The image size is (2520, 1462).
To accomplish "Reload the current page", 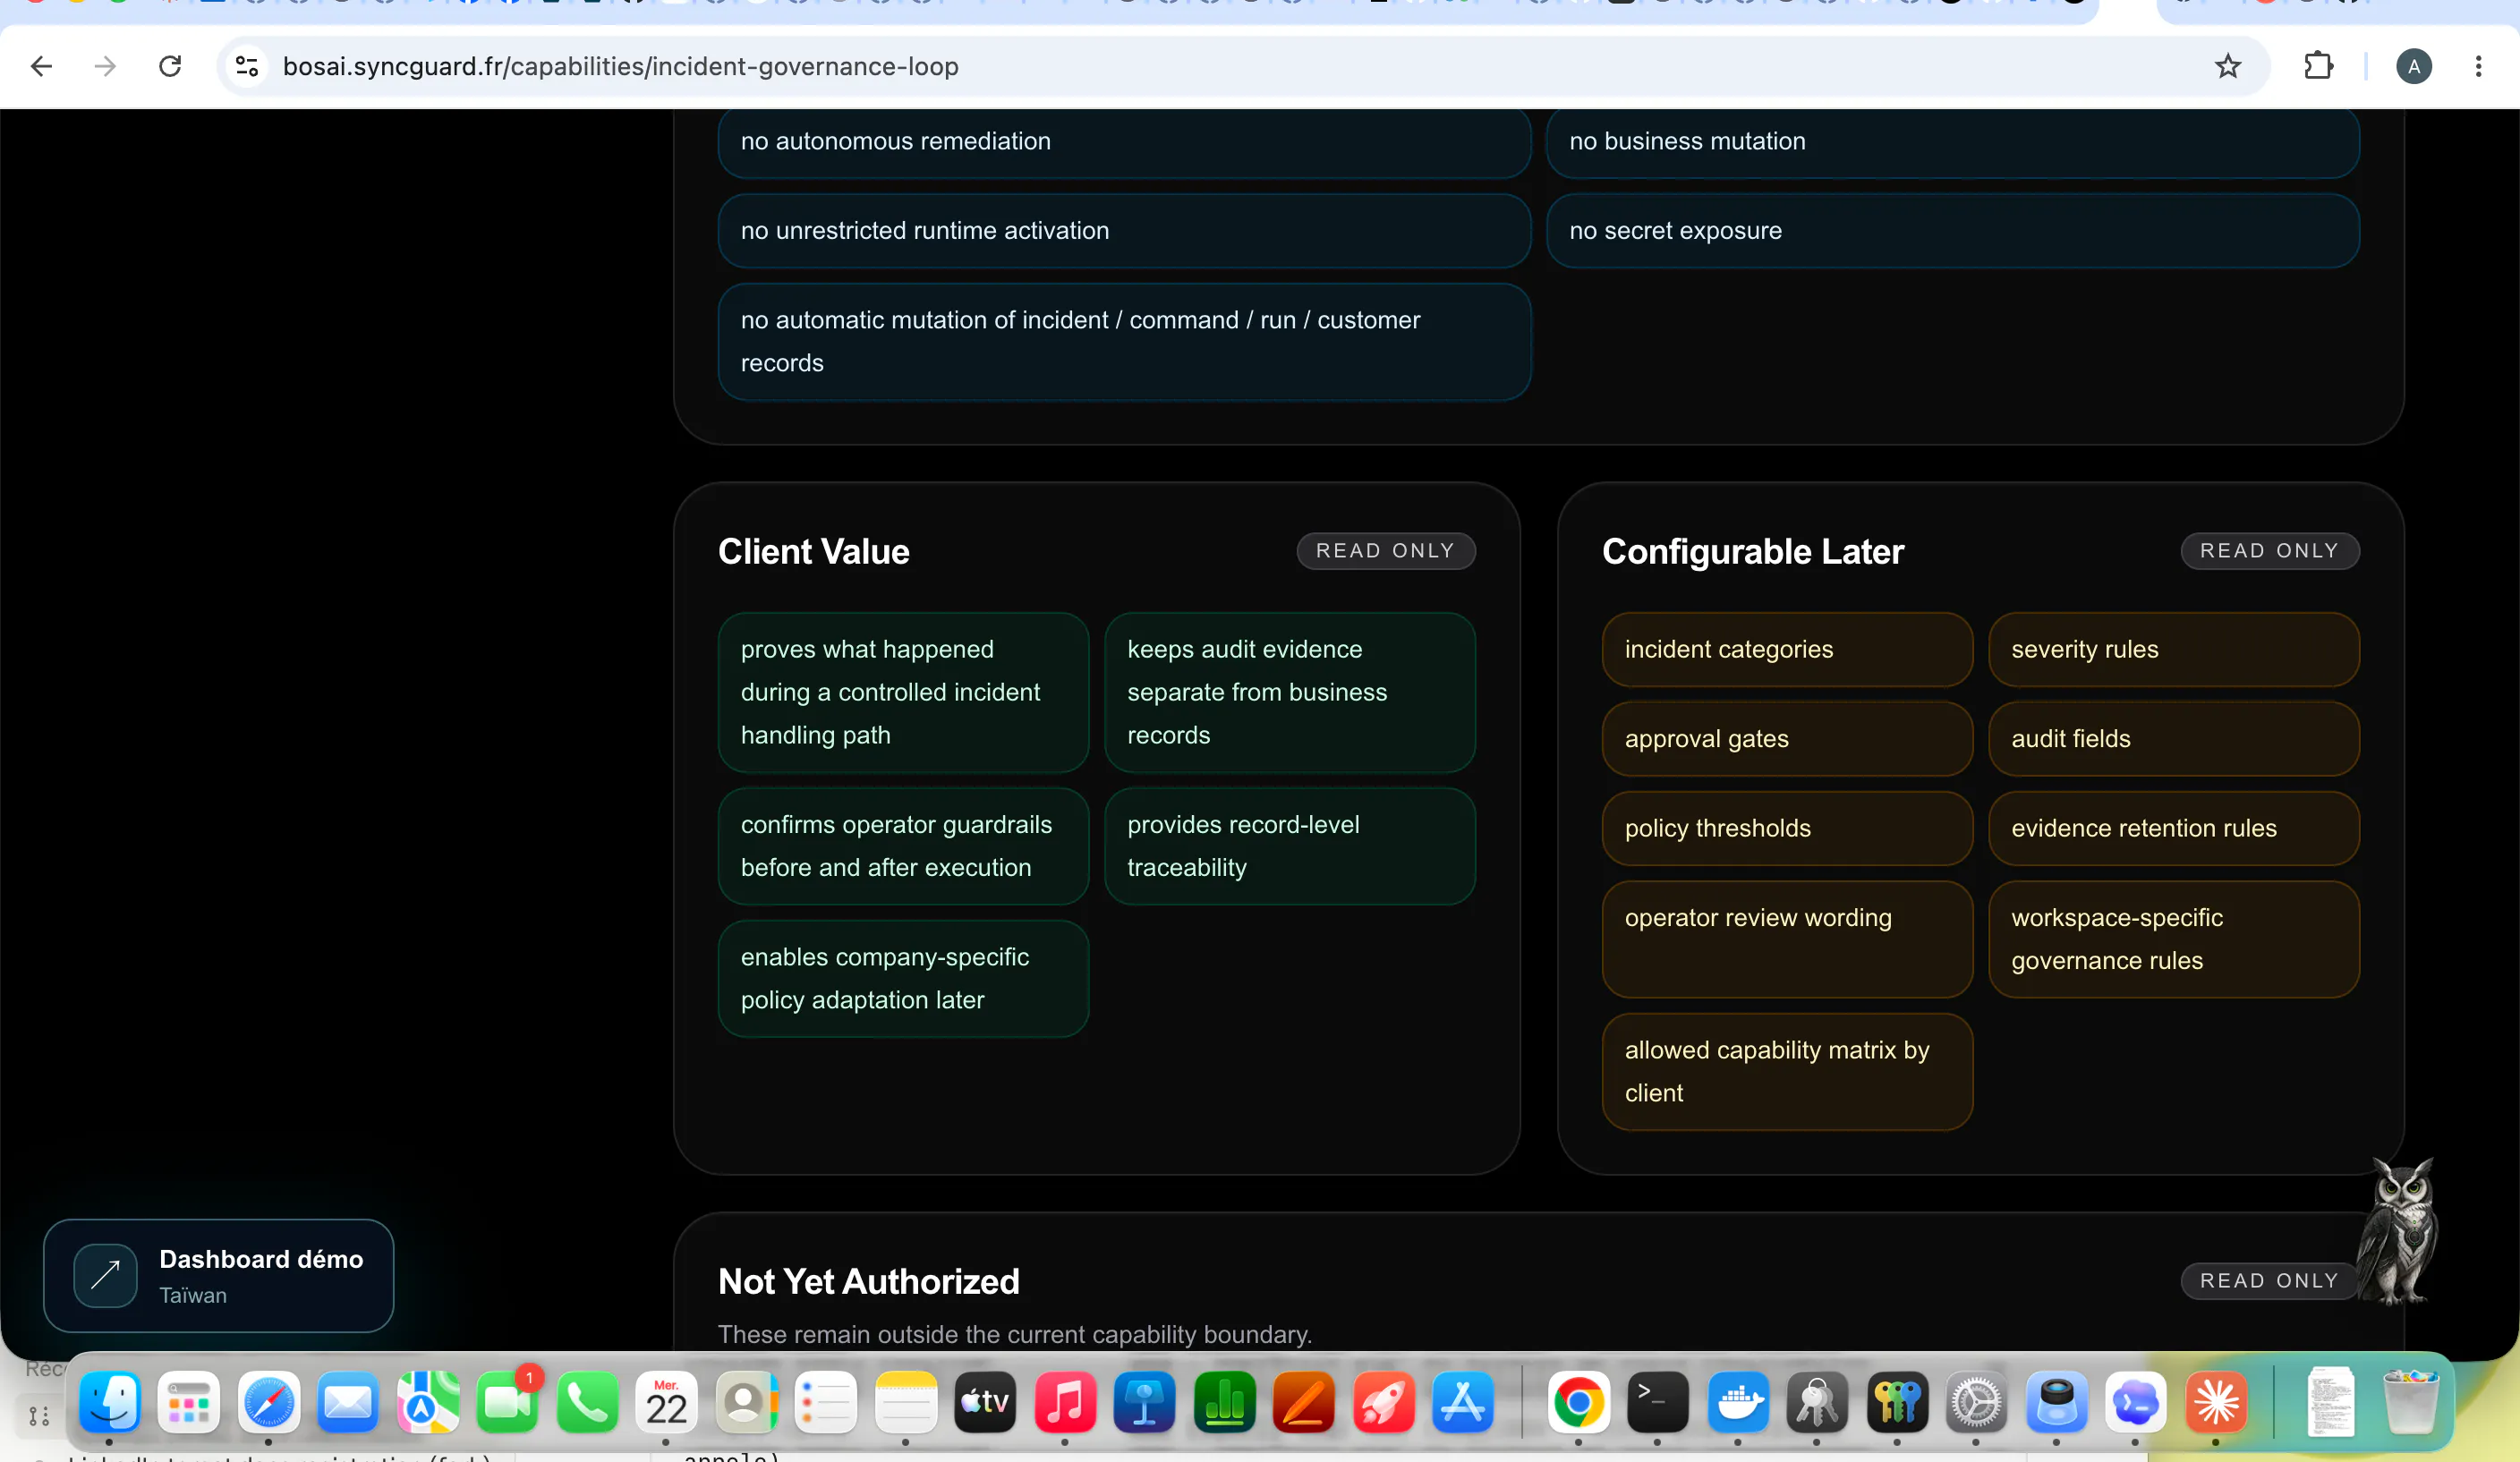I will tap(170, 66).
